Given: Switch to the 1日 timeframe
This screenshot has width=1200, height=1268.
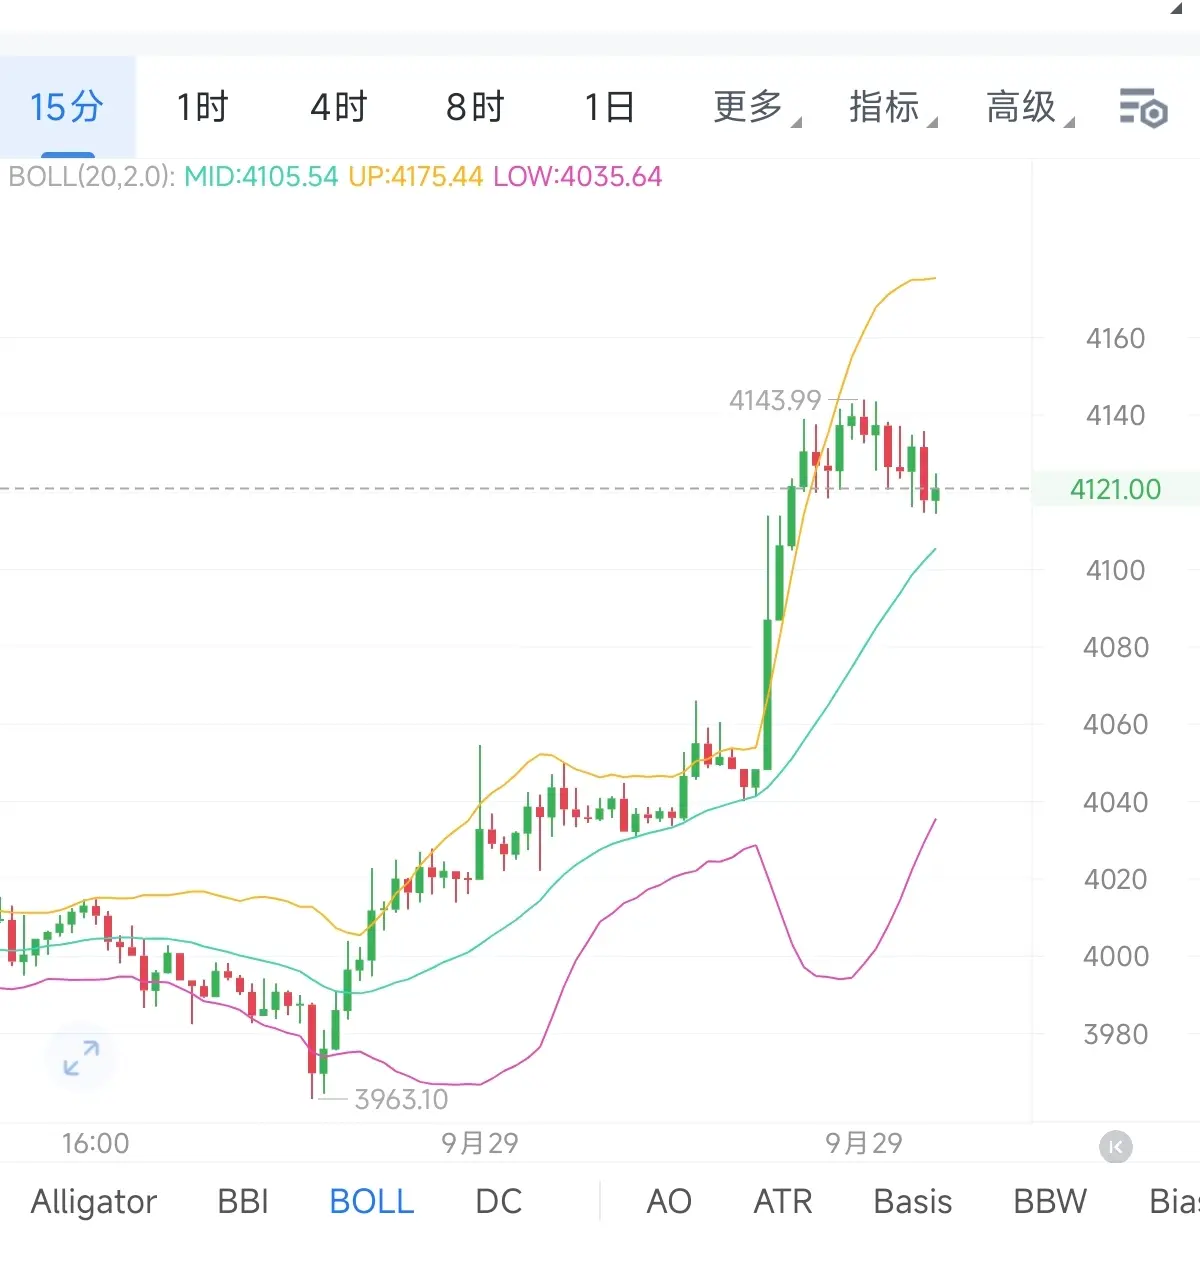Looking at the screenshot, I should click(x=610, y=107).
